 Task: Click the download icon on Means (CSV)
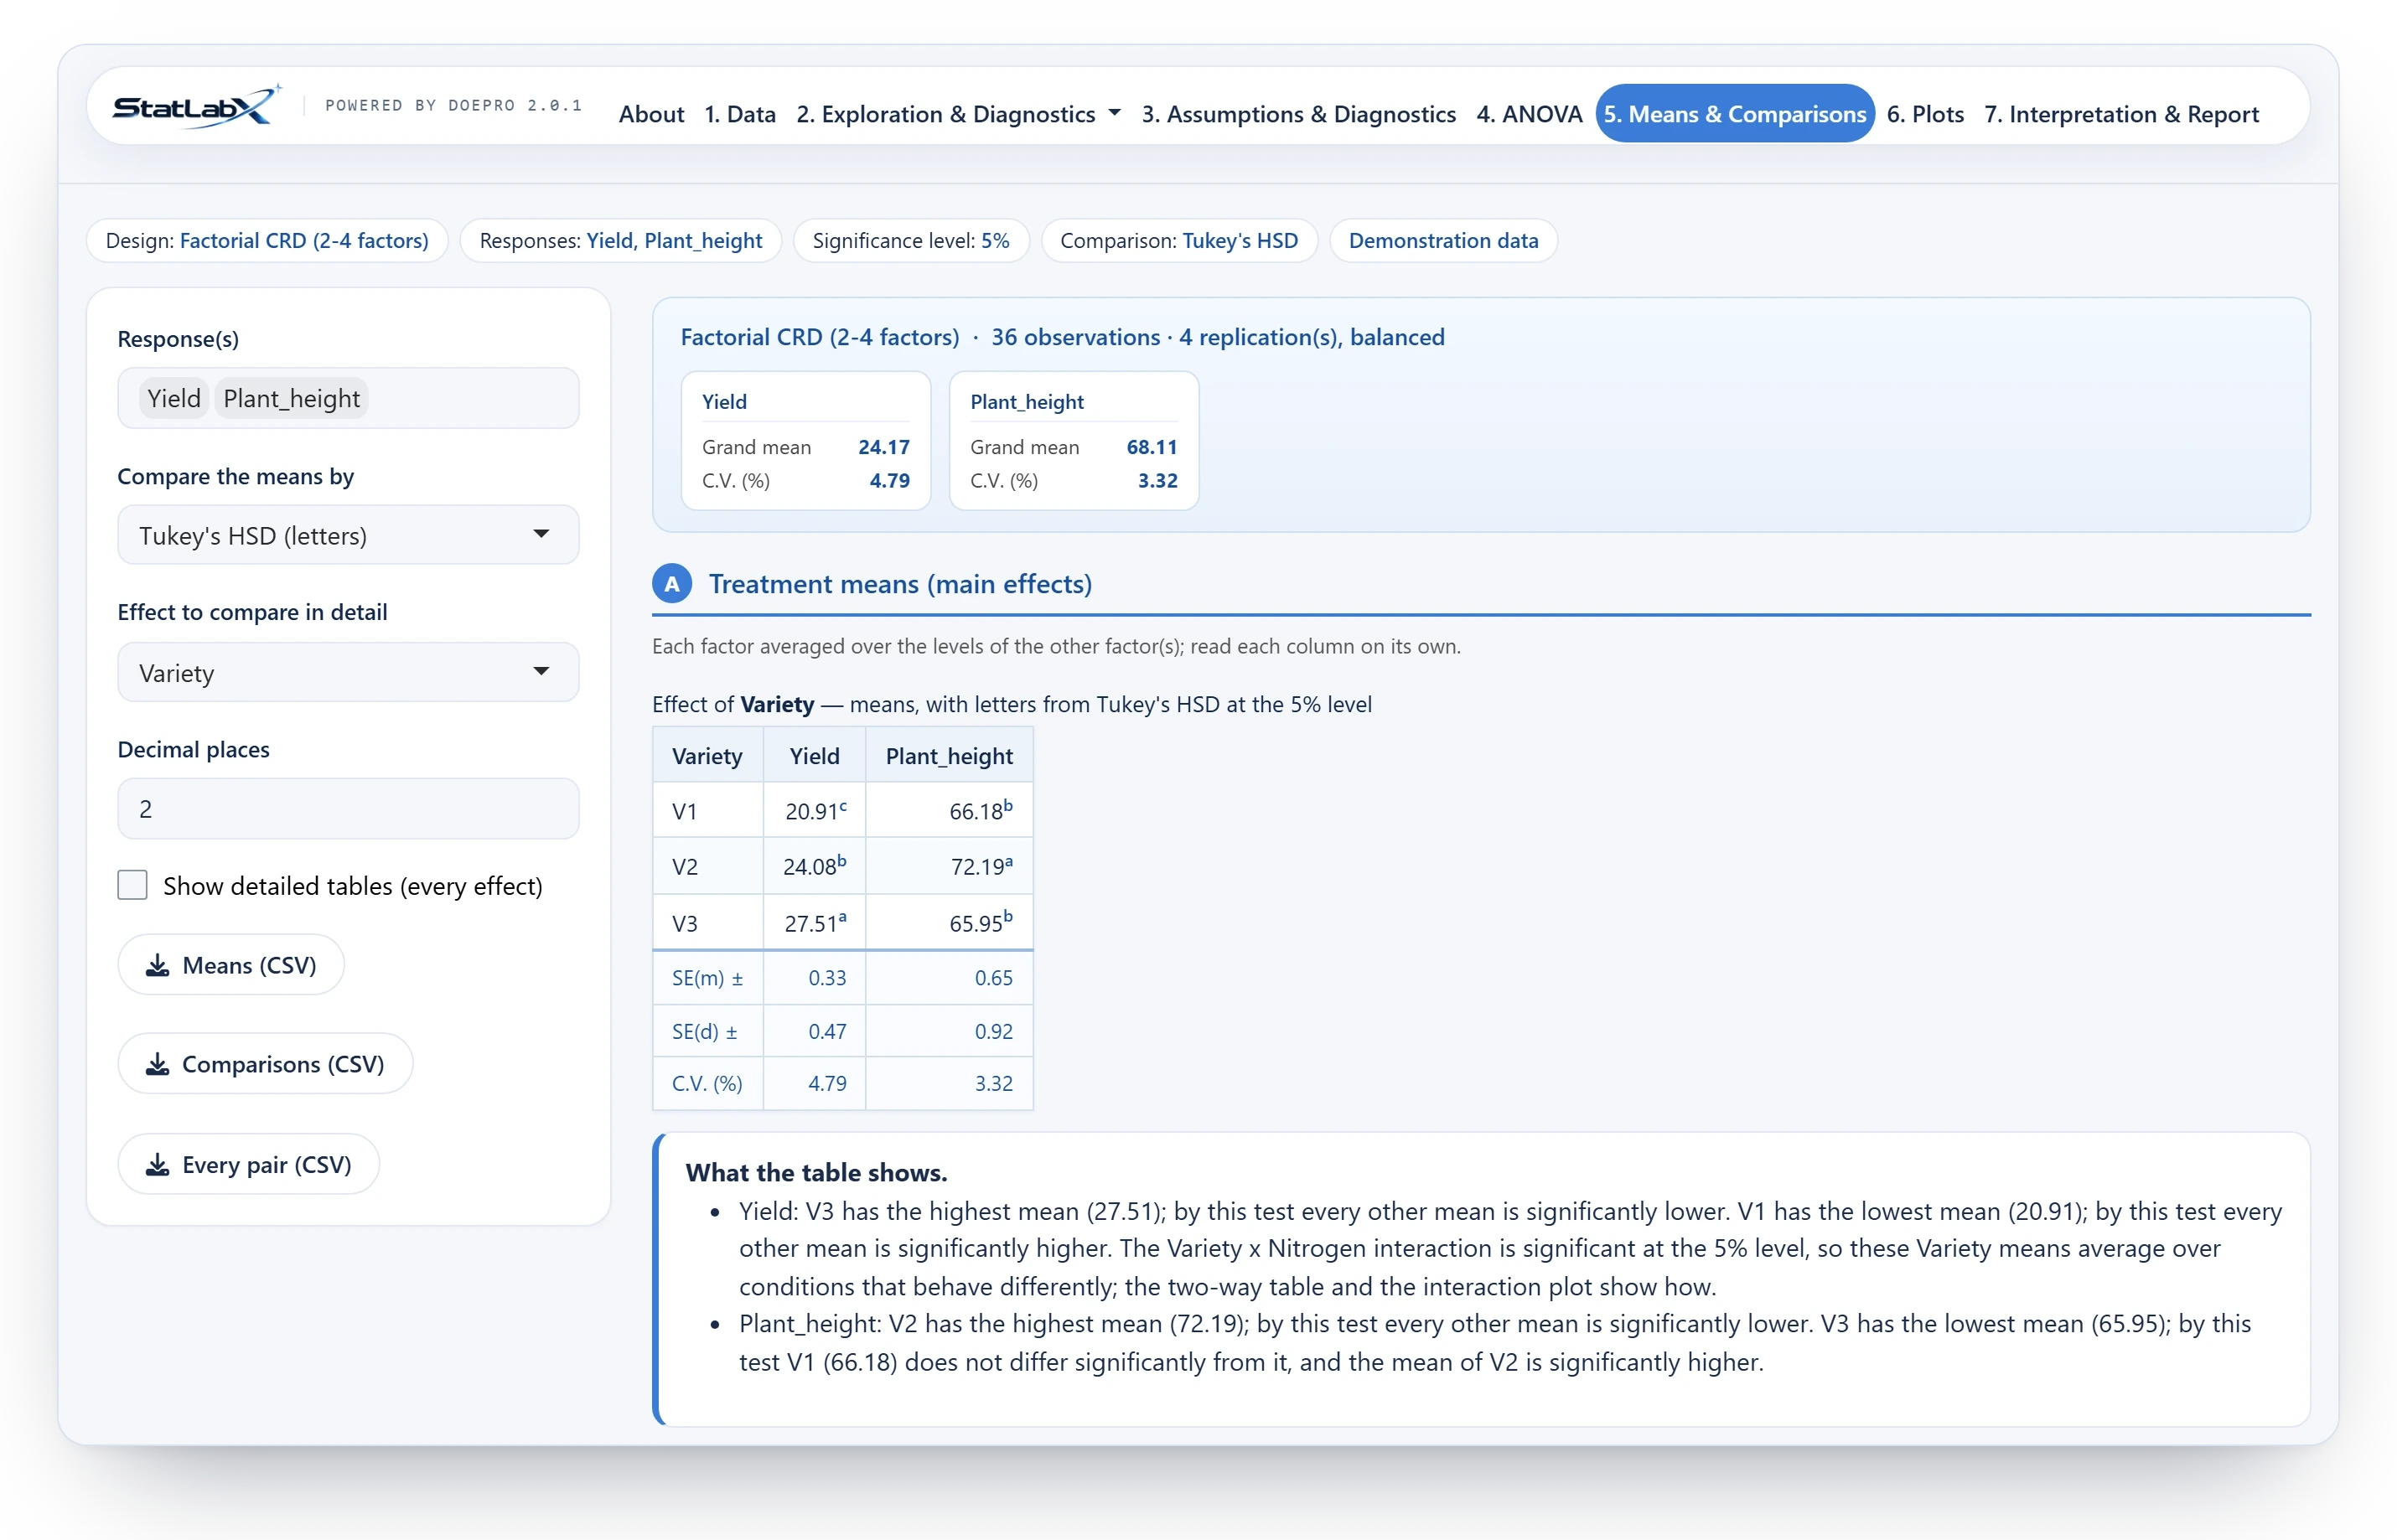tap(157, 965)
